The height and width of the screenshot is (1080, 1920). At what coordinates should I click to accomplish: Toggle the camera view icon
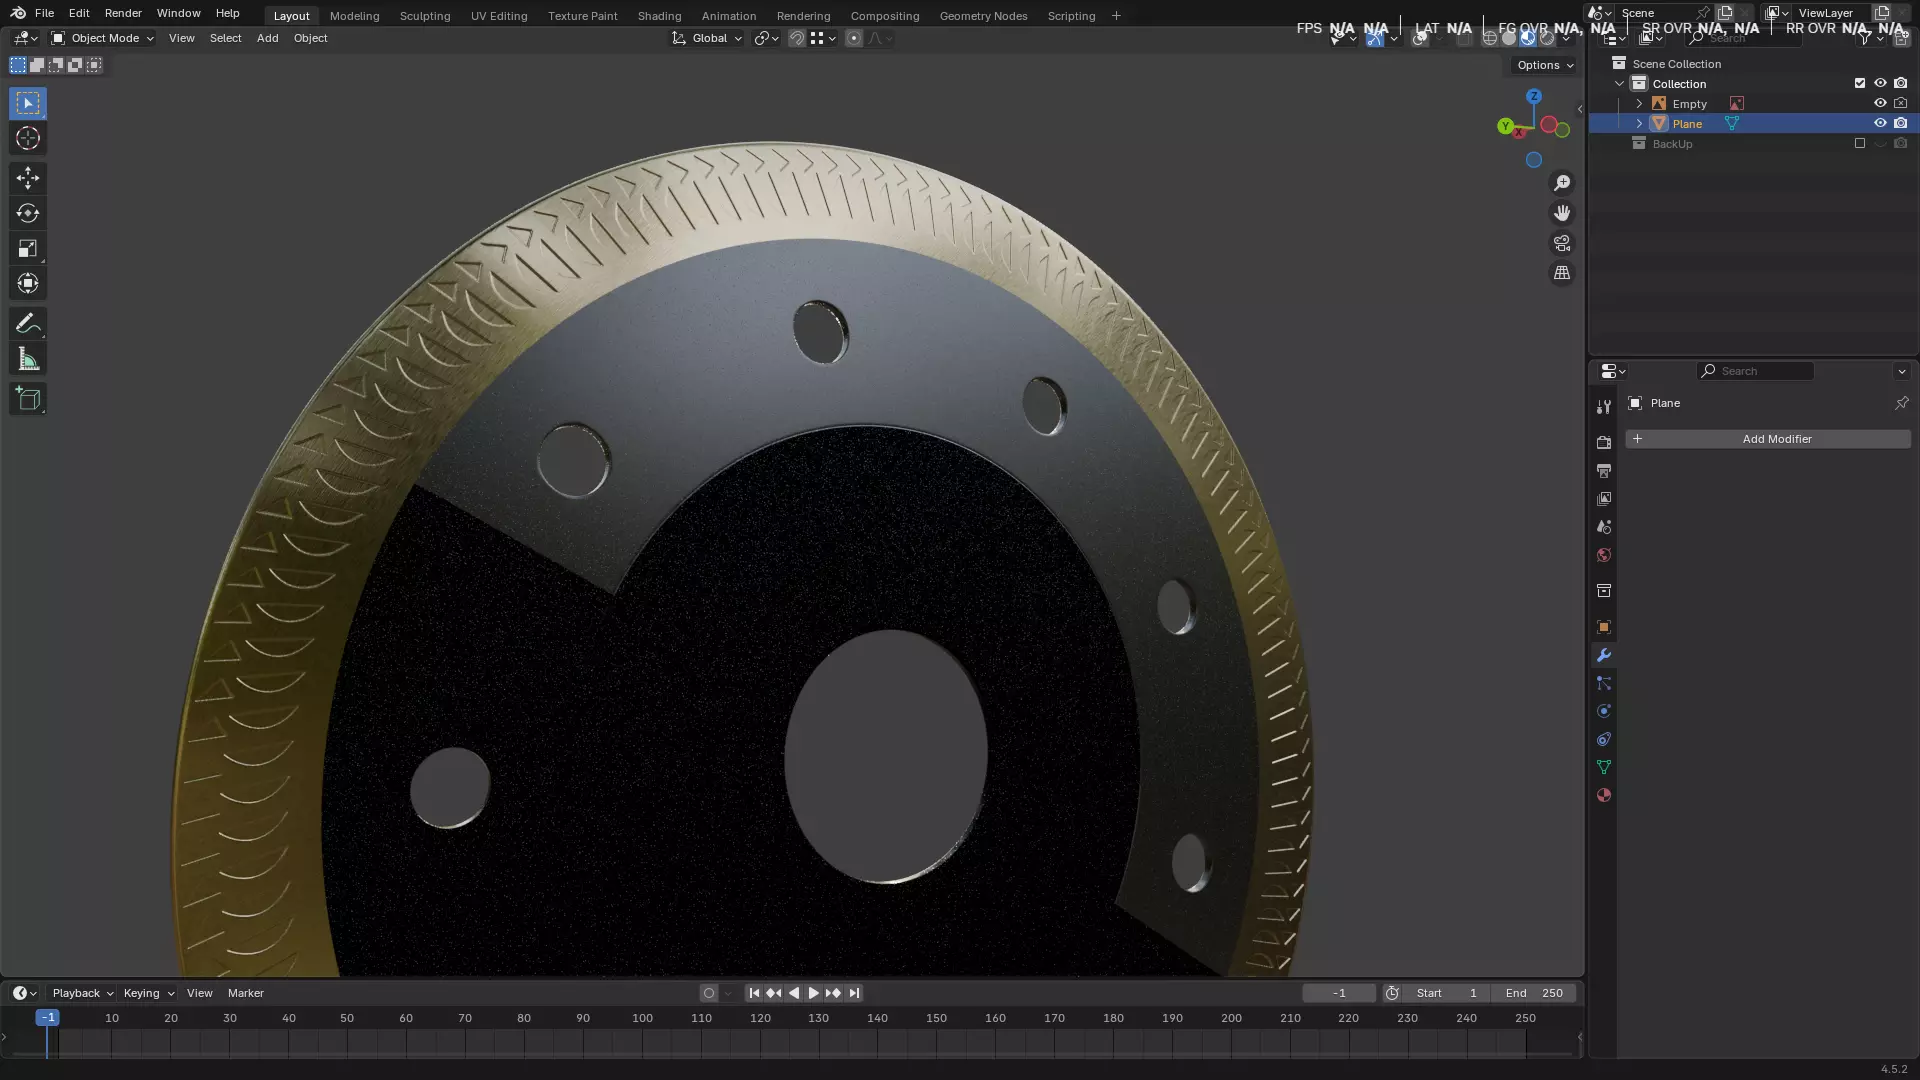1562,243
